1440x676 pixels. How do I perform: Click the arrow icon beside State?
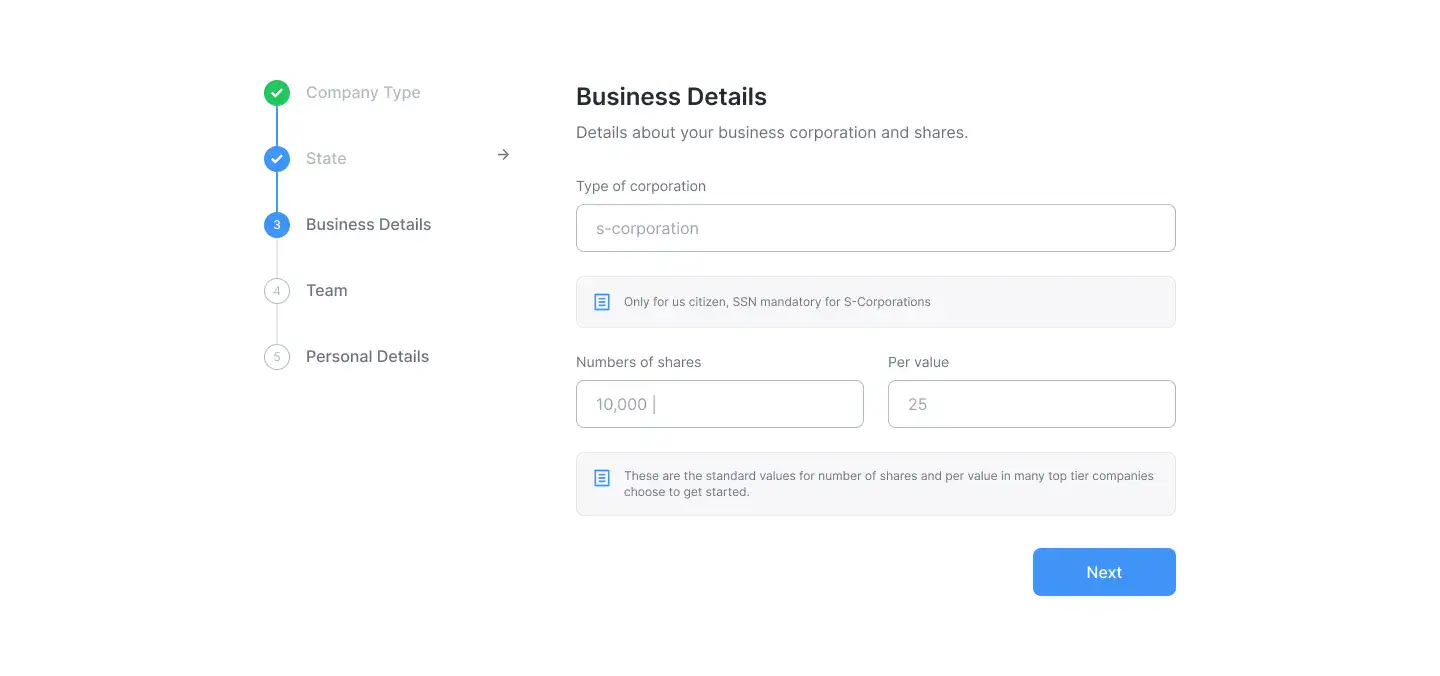click(504, 154)
